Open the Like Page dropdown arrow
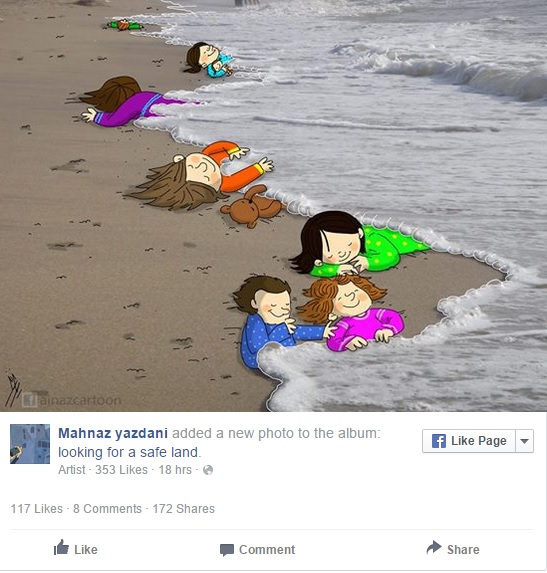The image size is (547, 573). tap(524, 441)
